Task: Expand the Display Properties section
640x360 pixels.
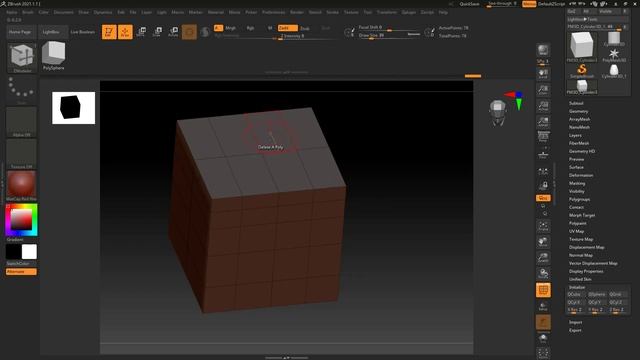Action: click(x=586, y=271)
